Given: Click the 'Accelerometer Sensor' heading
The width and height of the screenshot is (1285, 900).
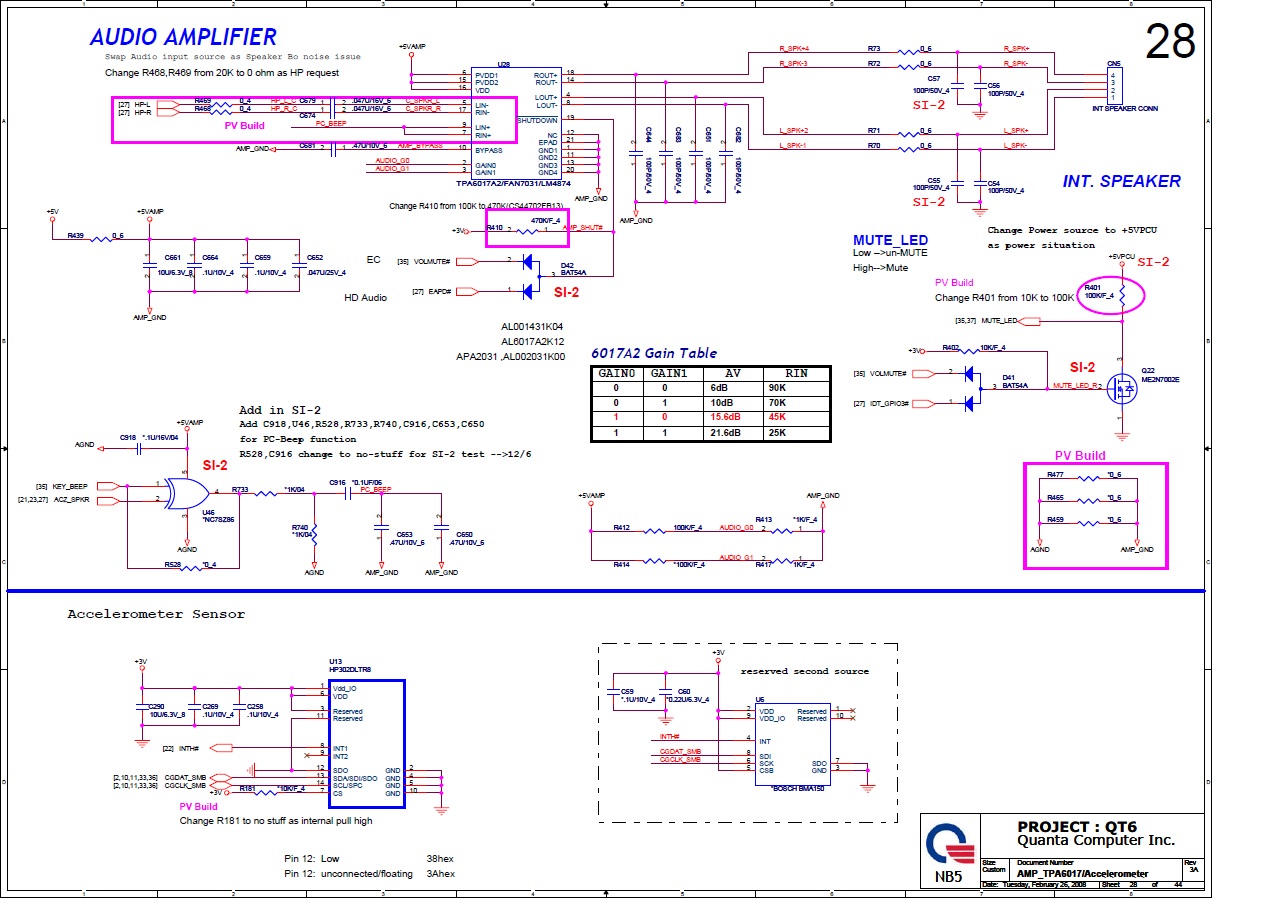Looking at the screenshot, I should click(155, 614).
